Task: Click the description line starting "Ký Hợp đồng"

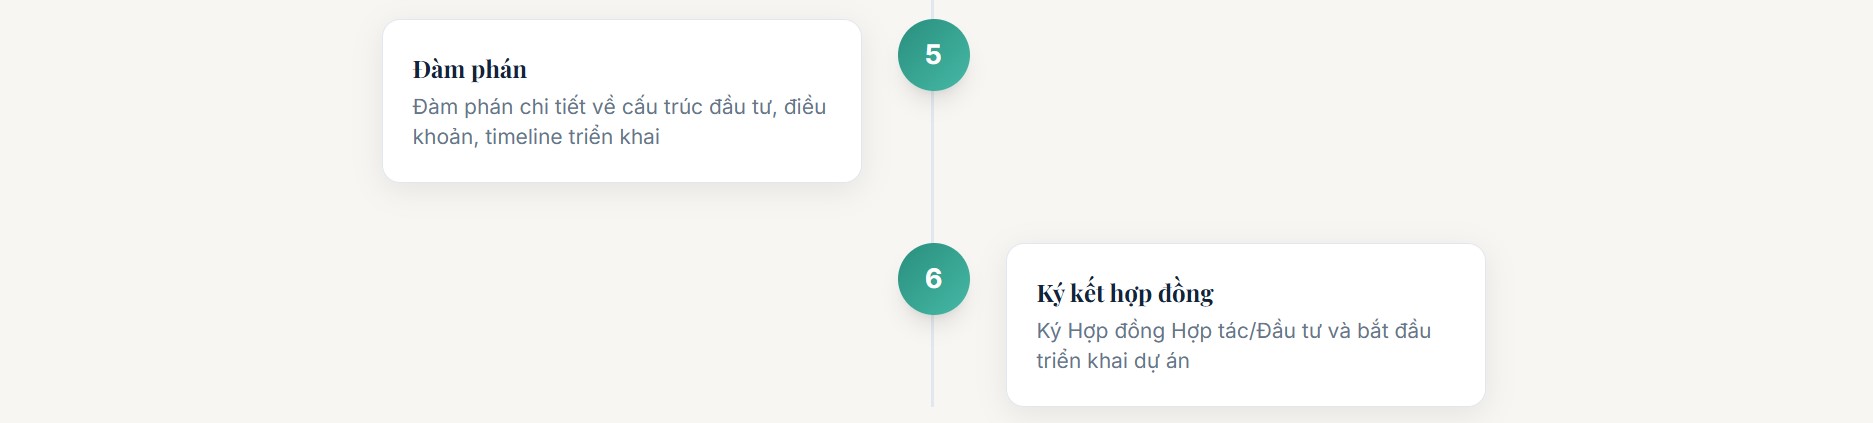Action: [1233, 331]
